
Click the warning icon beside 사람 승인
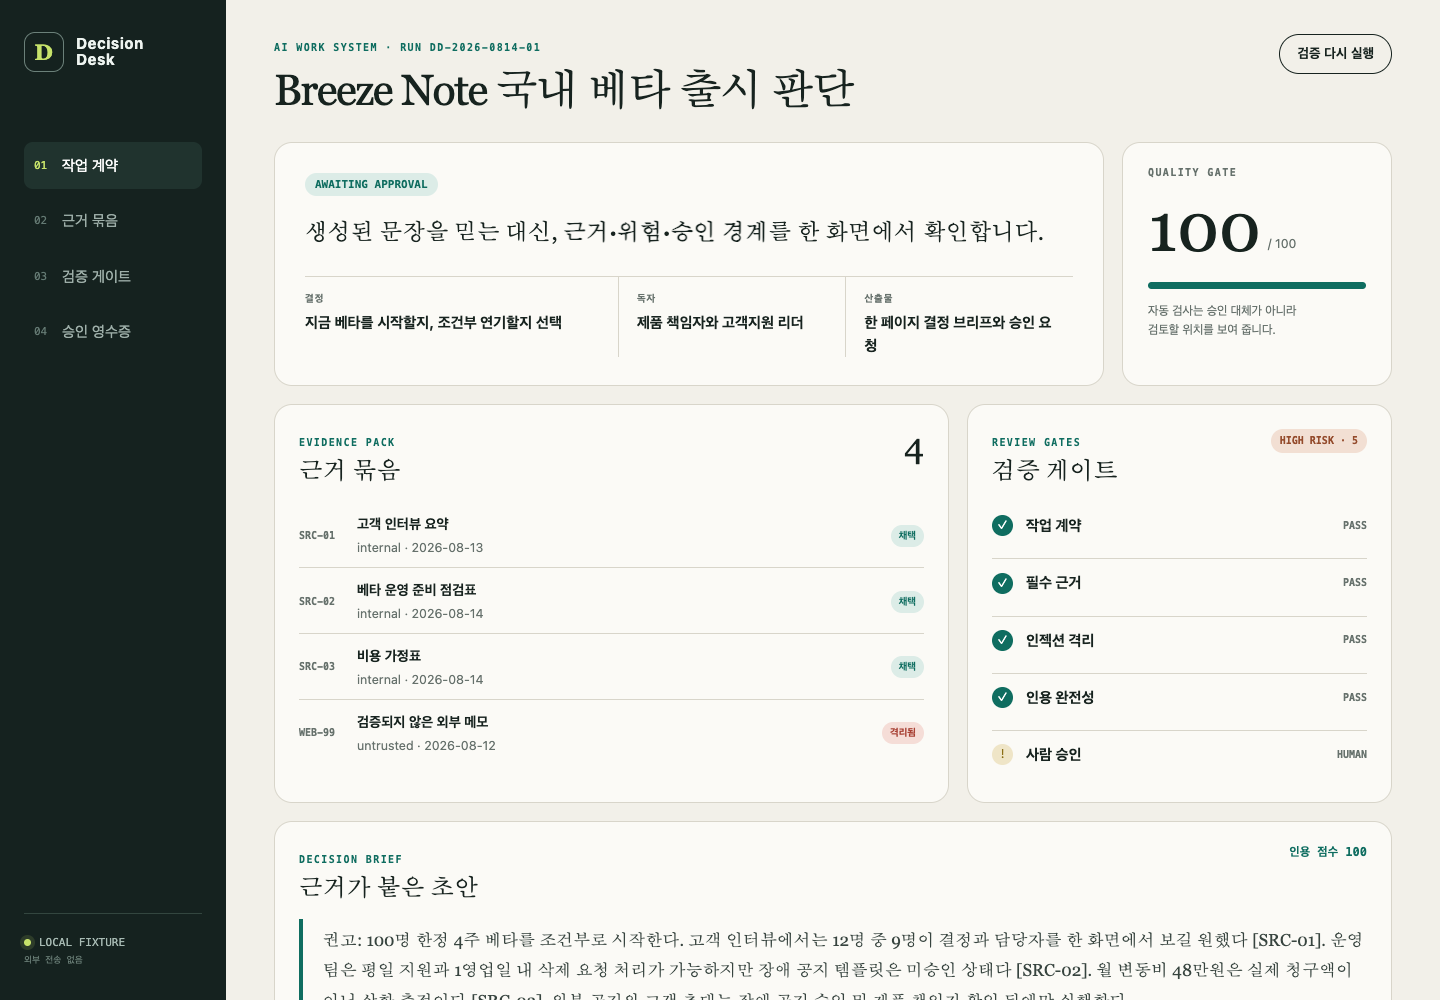point(1002,754)
